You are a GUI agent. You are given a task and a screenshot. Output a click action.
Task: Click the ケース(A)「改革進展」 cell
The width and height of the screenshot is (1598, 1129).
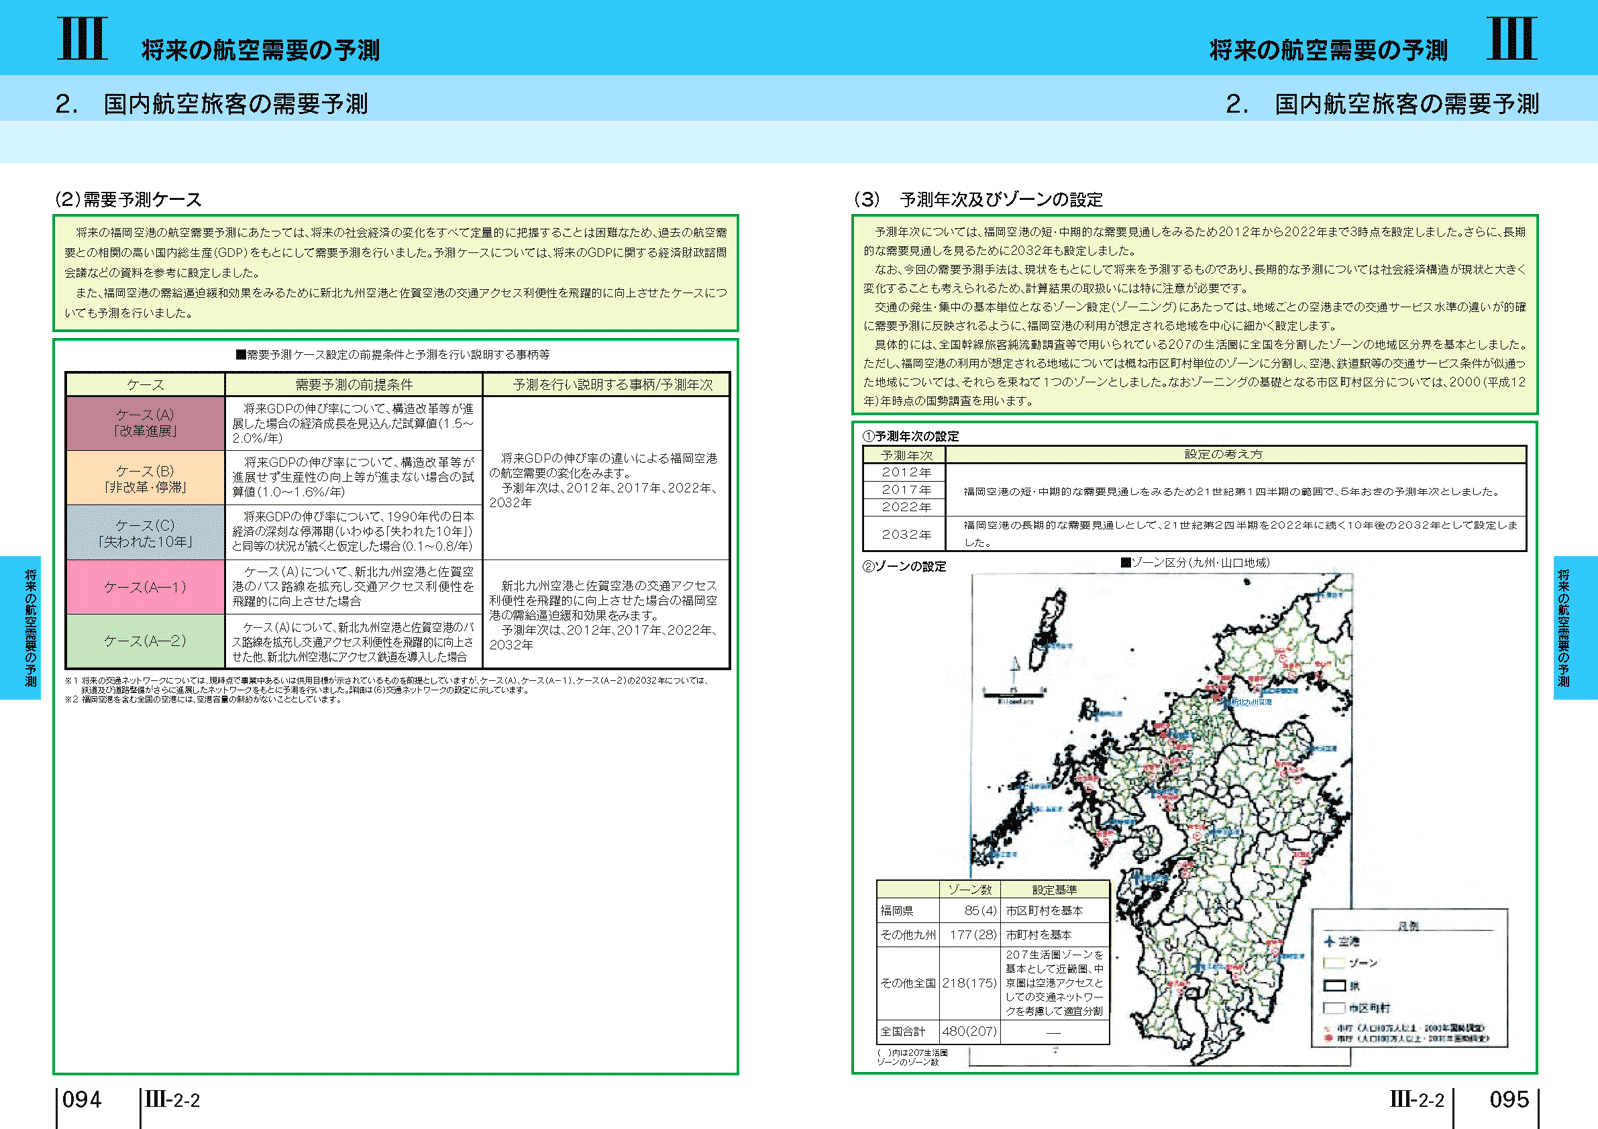(x=145, y=423)
